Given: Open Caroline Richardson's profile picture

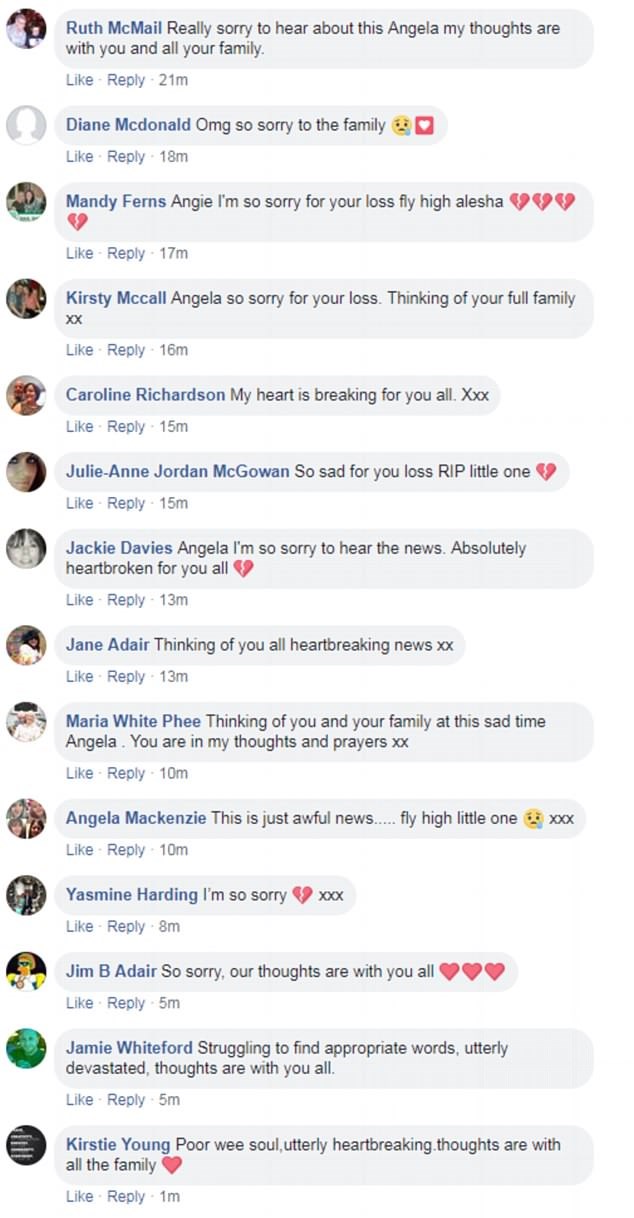Looking at the screenshot, I should [26, 395].
